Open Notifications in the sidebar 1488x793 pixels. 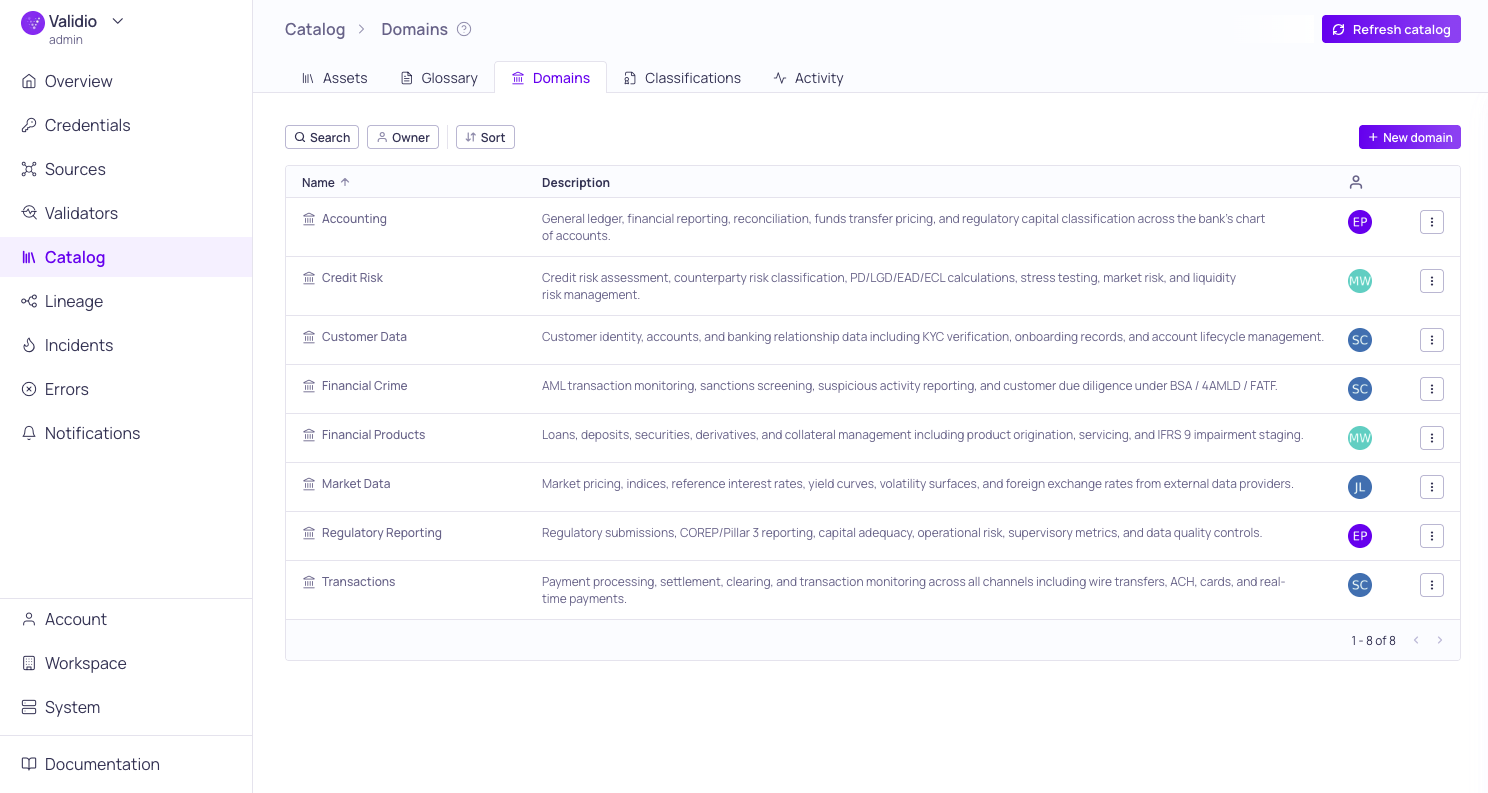point(126,433)
